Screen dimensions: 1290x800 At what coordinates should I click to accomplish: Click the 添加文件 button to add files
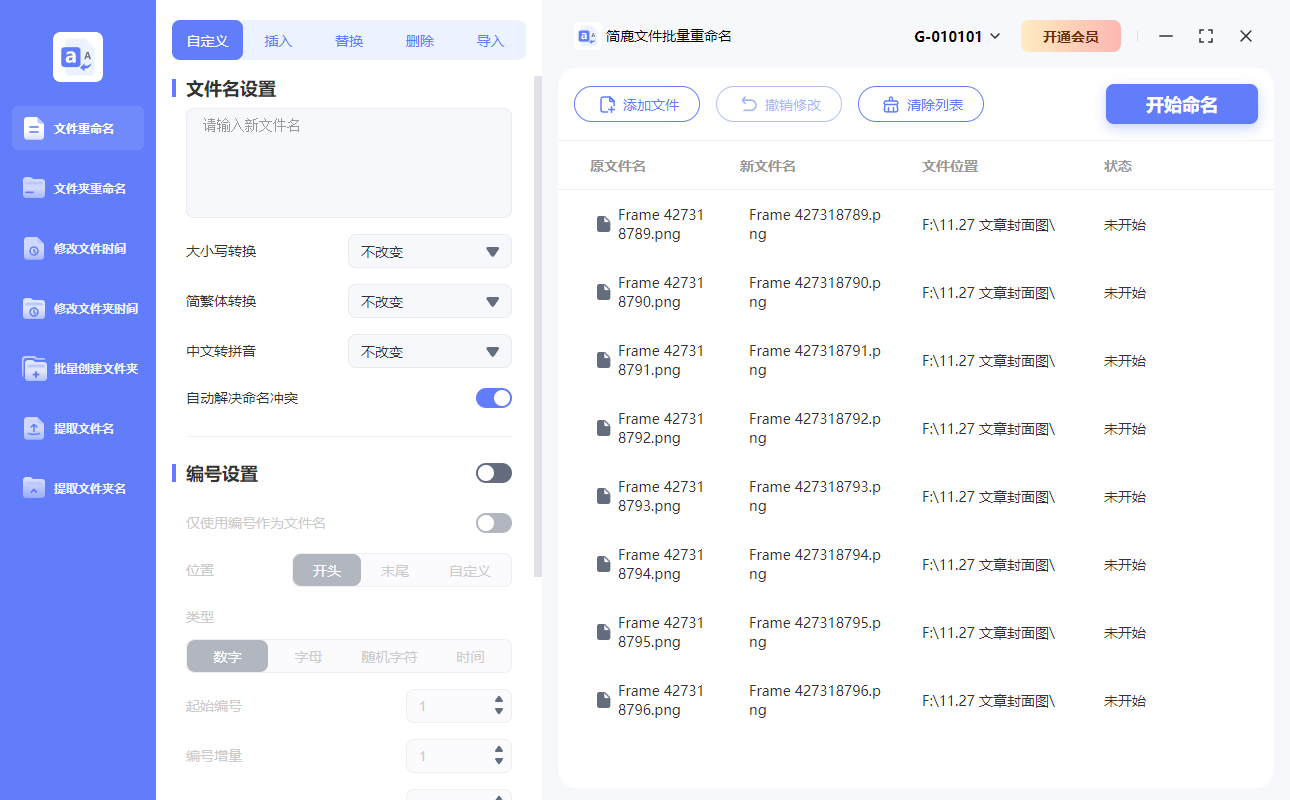637,104
